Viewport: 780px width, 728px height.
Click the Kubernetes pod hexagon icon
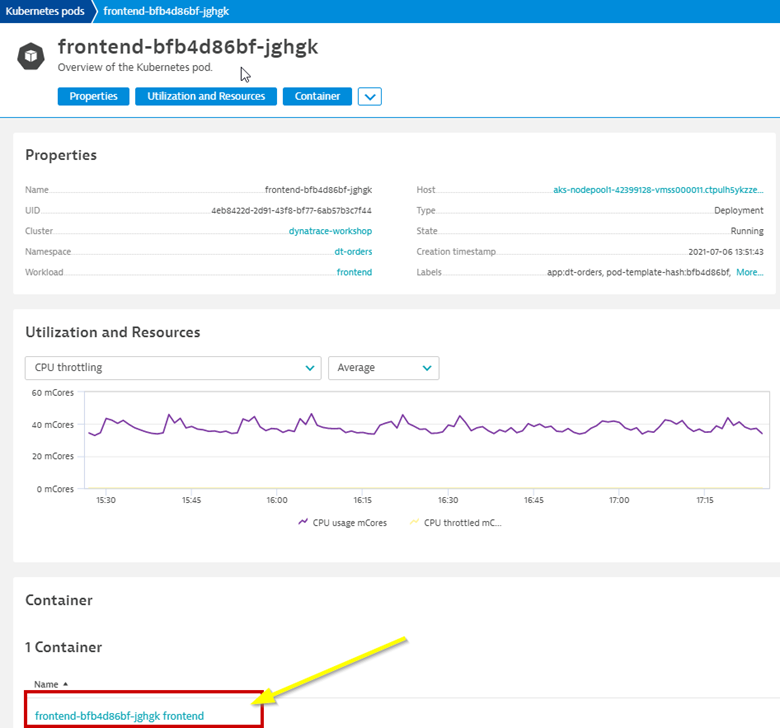pyautogui.click(x=31, y=56)
